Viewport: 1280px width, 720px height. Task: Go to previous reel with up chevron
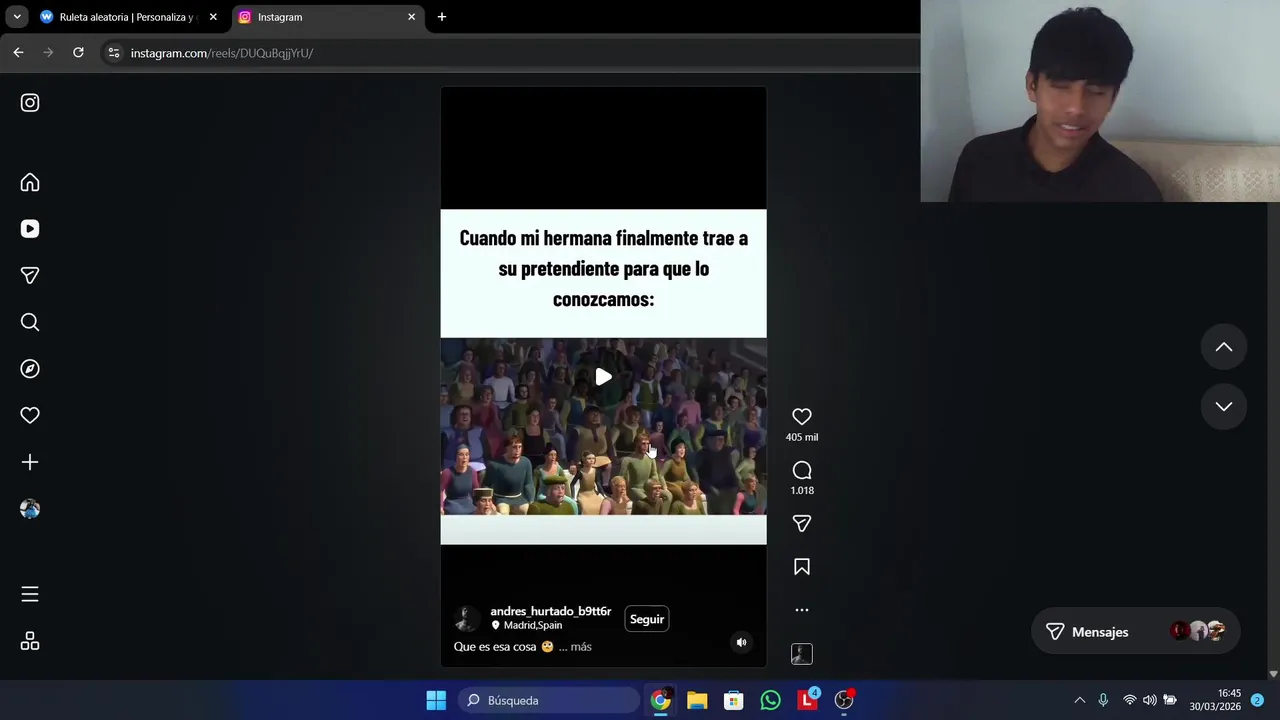coord(1224,347)
